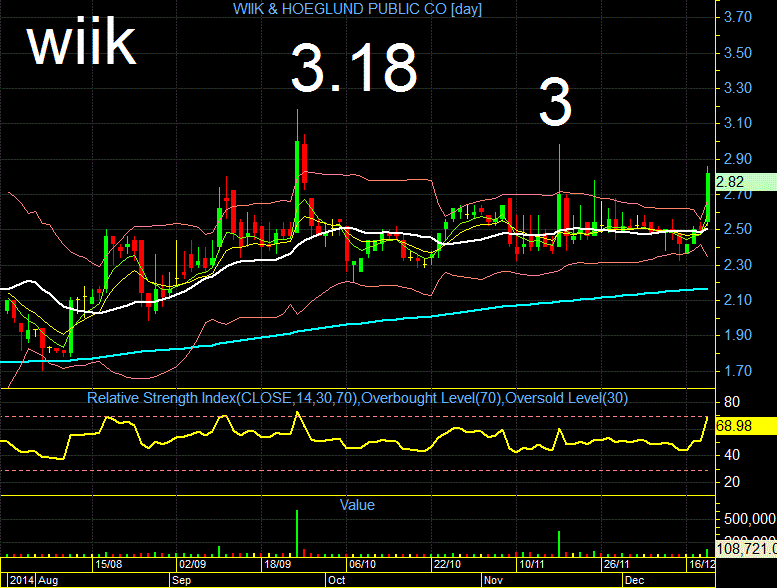Click the tallest green volume bar

297,534
